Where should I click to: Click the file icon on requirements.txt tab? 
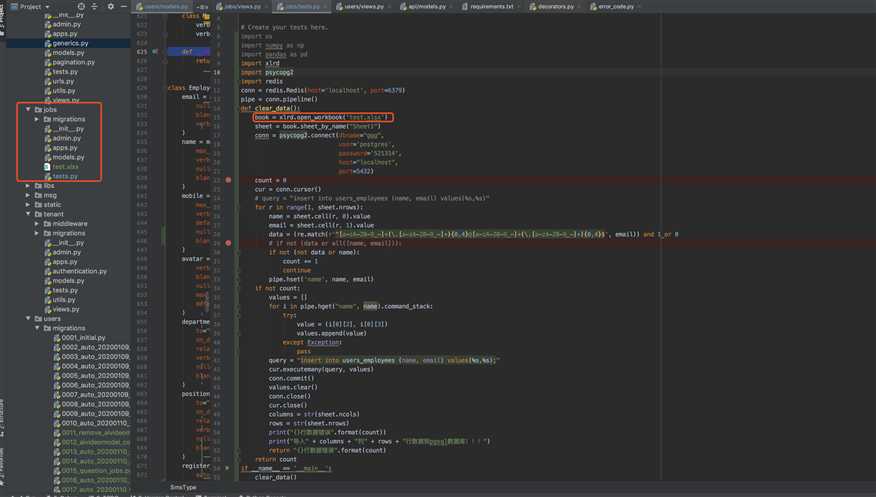(465, 7)
